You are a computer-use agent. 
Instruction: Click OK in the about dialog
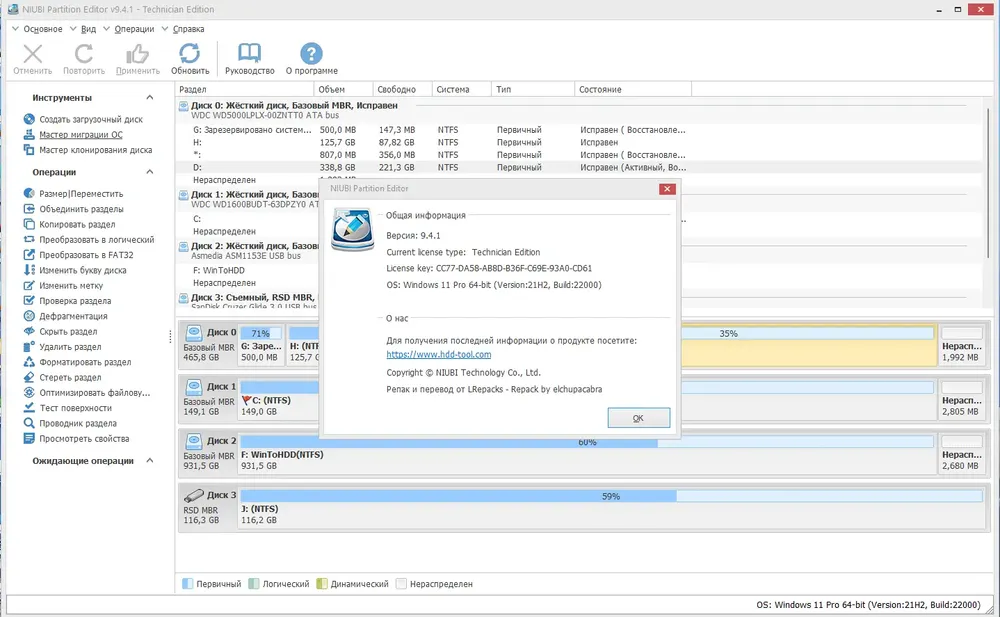pos(638,418)
